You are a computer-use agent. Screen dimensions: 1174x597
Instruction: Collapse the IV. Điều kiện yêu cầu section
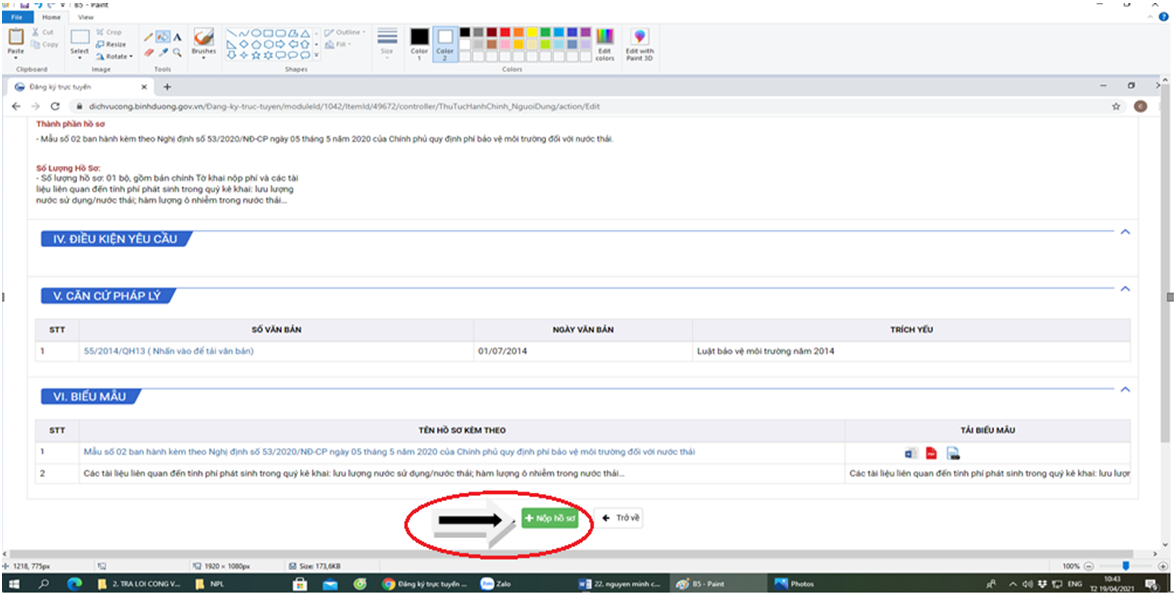pyautogui.click(x=1125, y=232)
